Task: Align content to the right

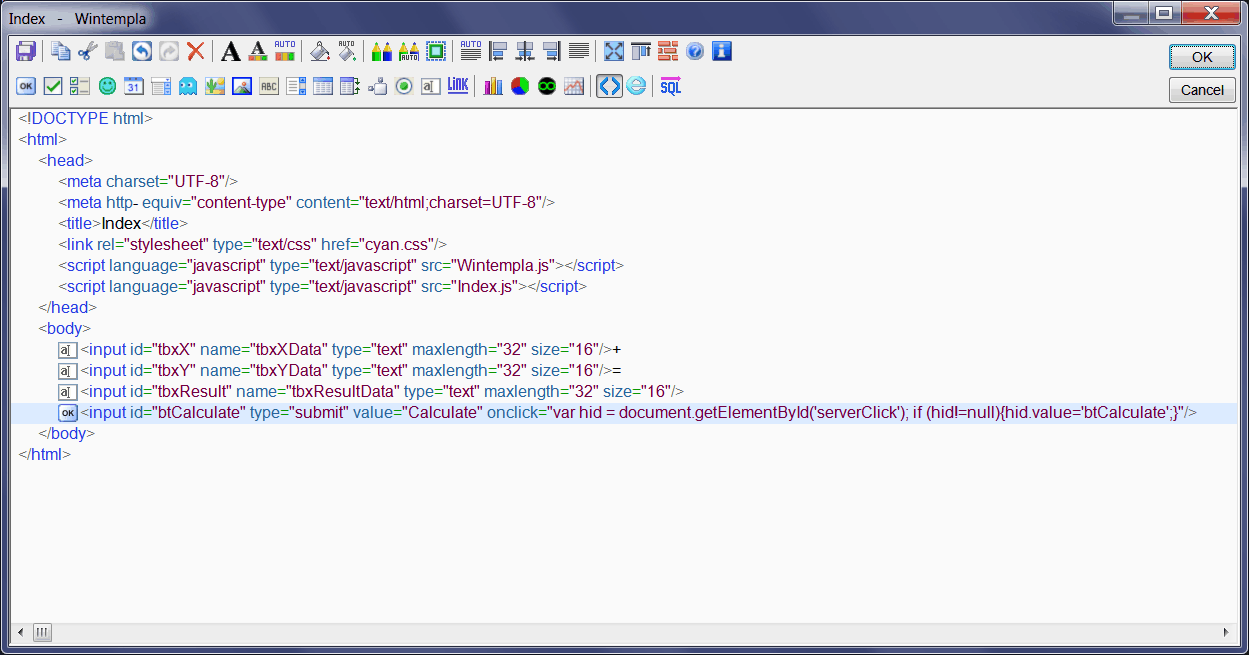Action: [x=552, y=51]
